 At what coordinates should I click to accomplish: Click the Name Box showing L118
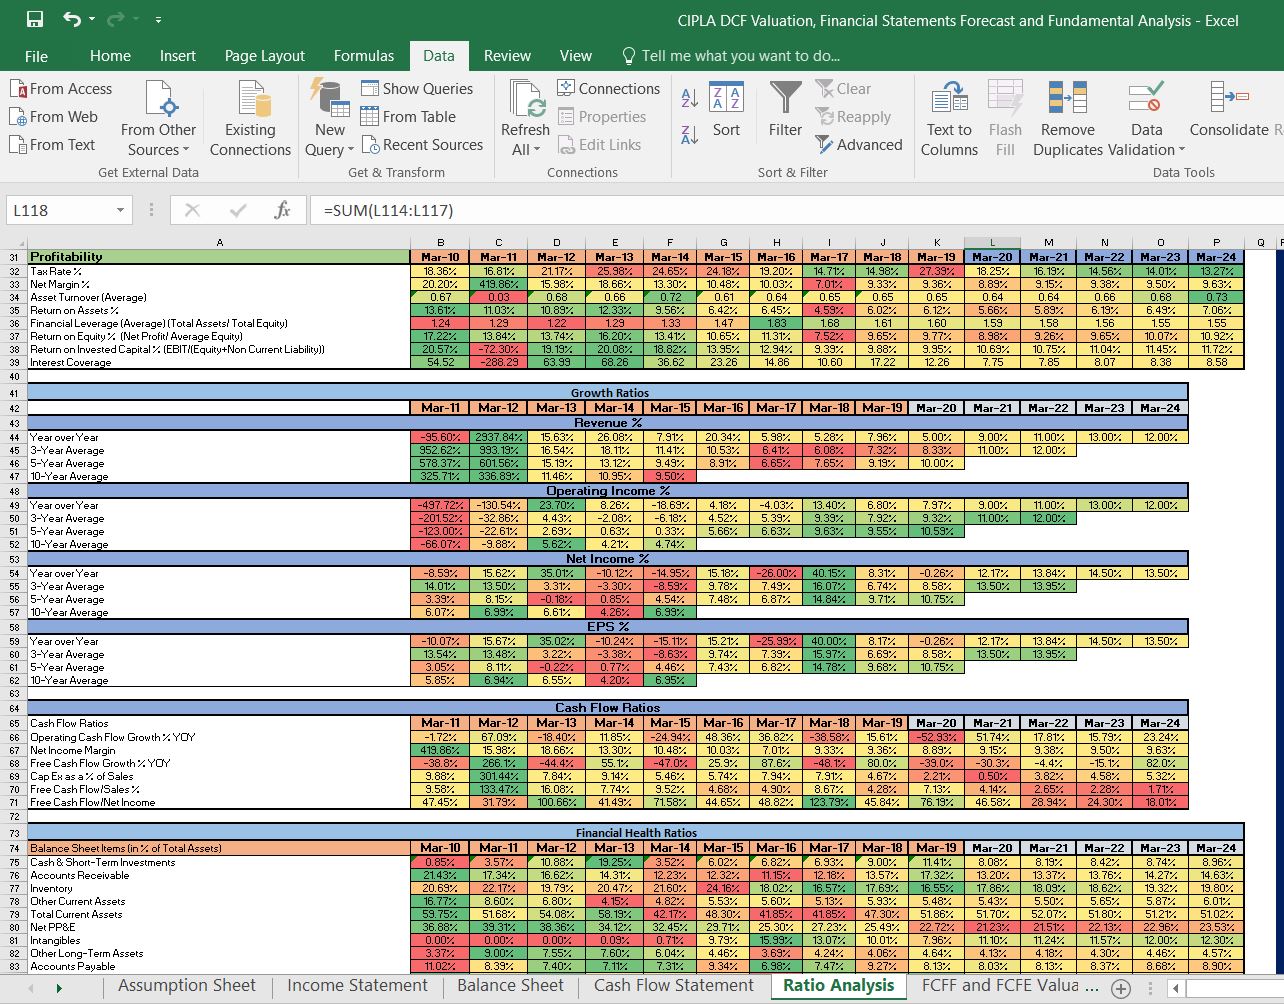click(x=60, y=210)
